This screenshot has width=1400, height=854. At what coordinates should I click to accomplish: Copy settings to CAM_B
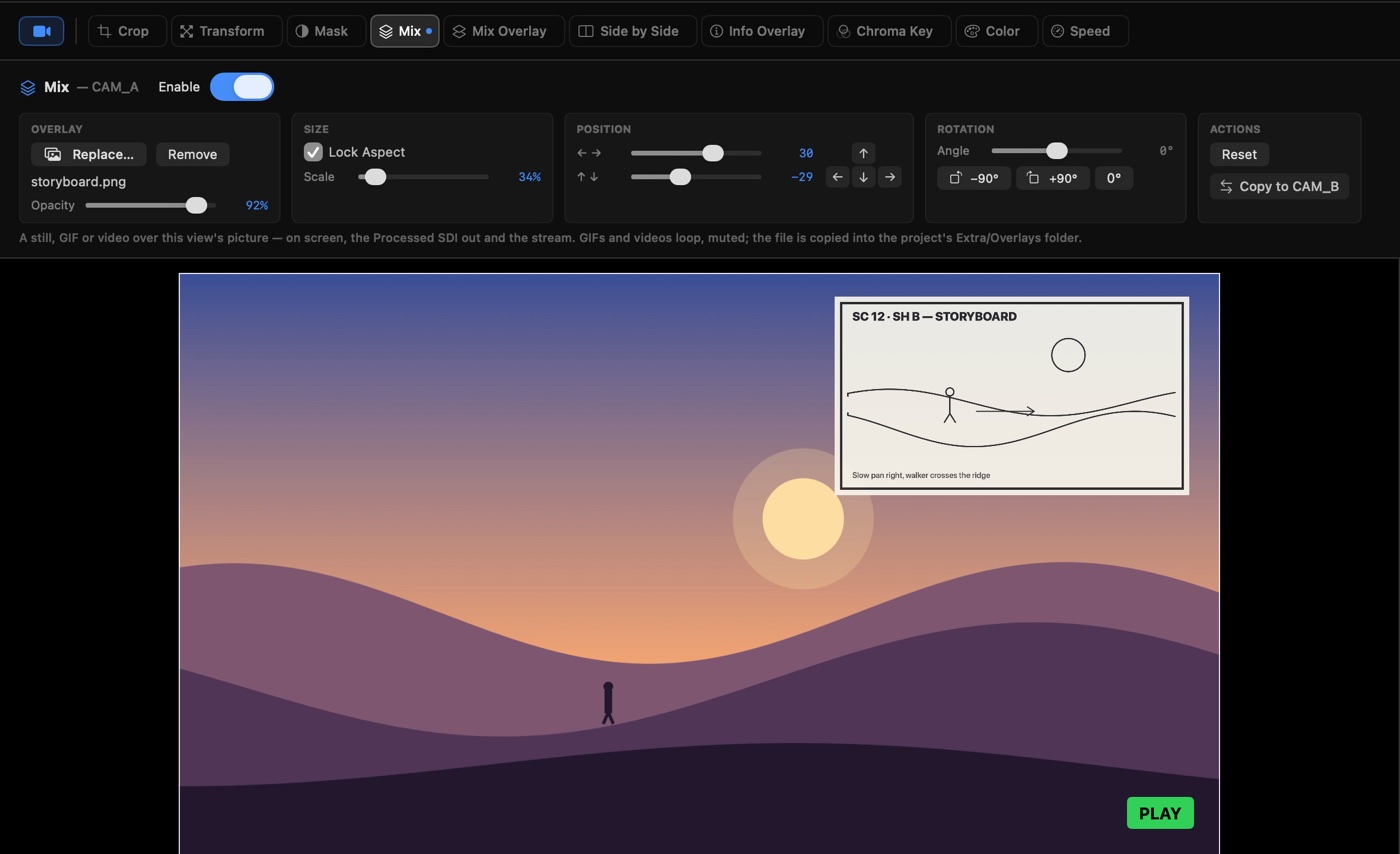click(1279, 186)
